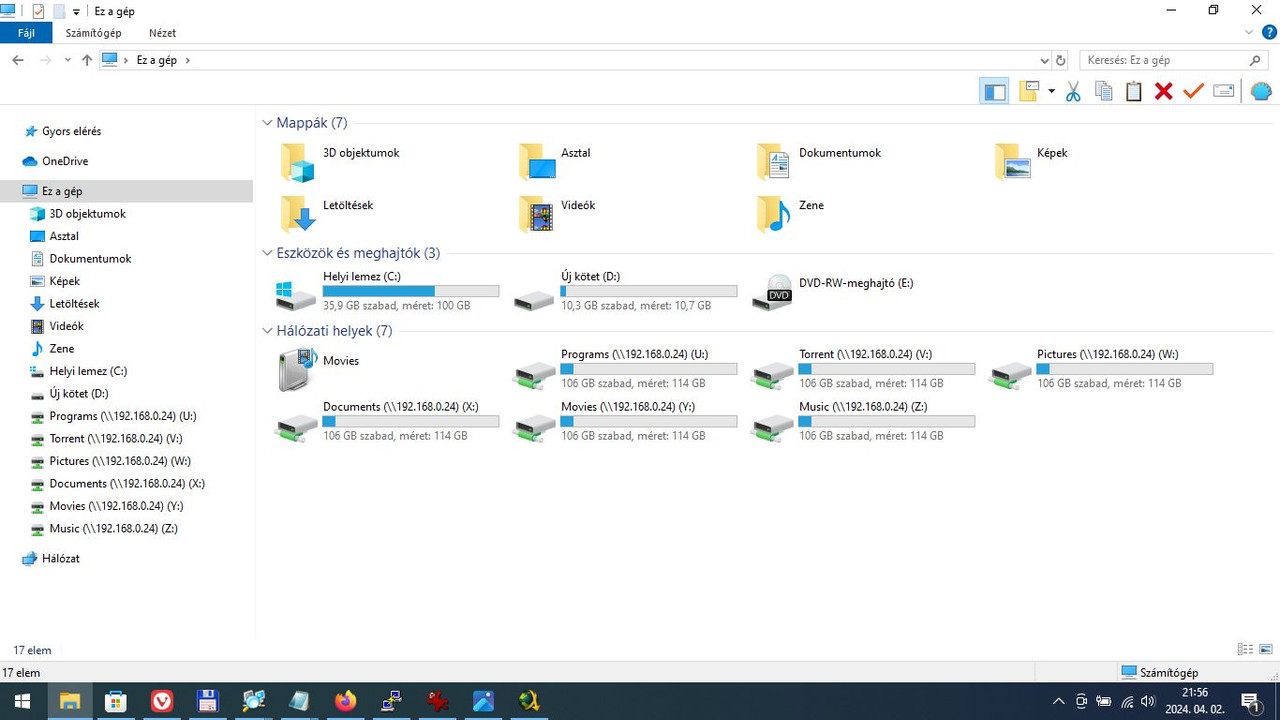The height and width of the screenshot is (720, 1280).
Task: Refresh the Ez a gép view
Action: 1061,60
